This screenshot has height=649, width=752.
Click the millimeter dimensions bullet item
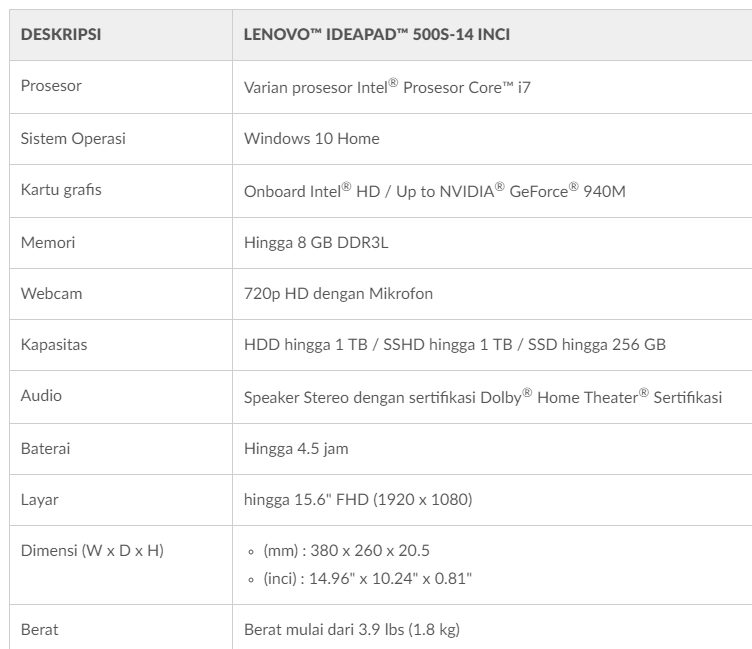coord(346,550)
